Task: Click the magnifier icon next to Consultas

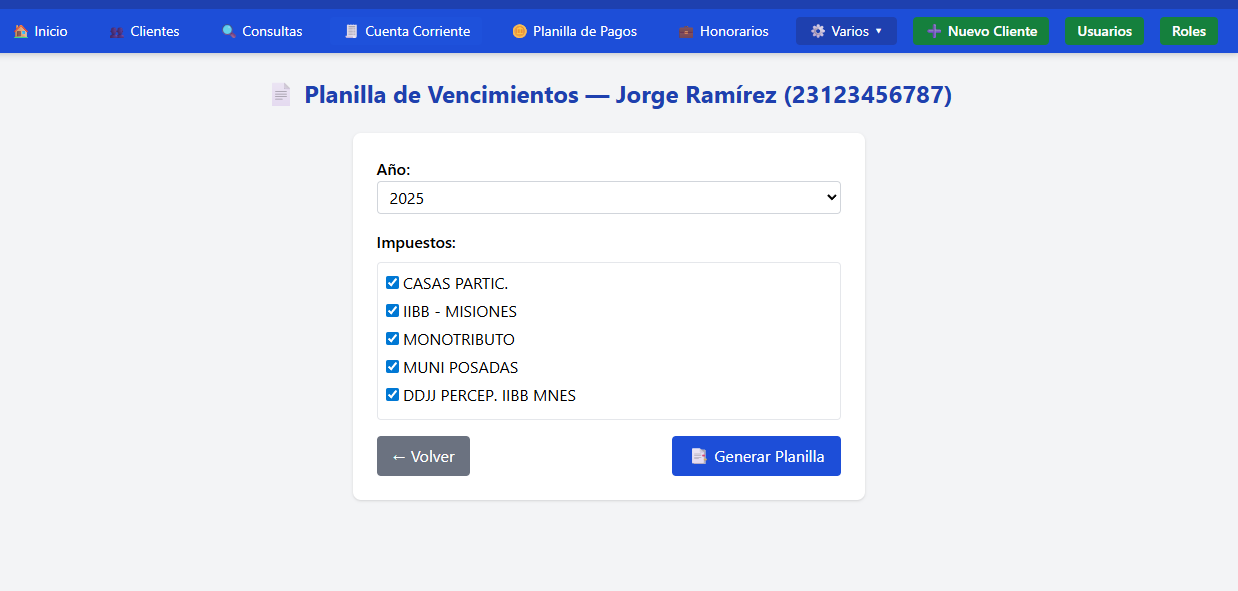Action: click(227, 31)
